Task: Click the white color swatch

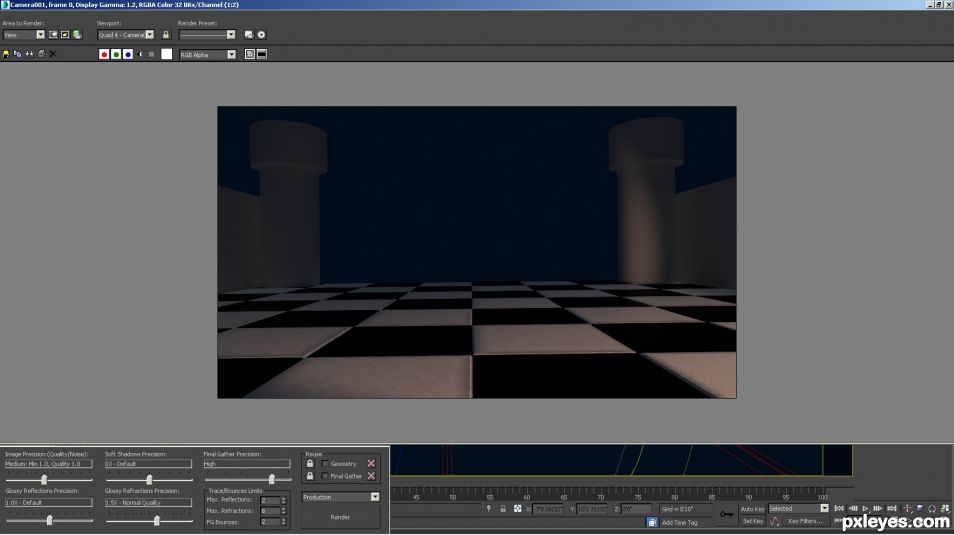Action: 167,54
